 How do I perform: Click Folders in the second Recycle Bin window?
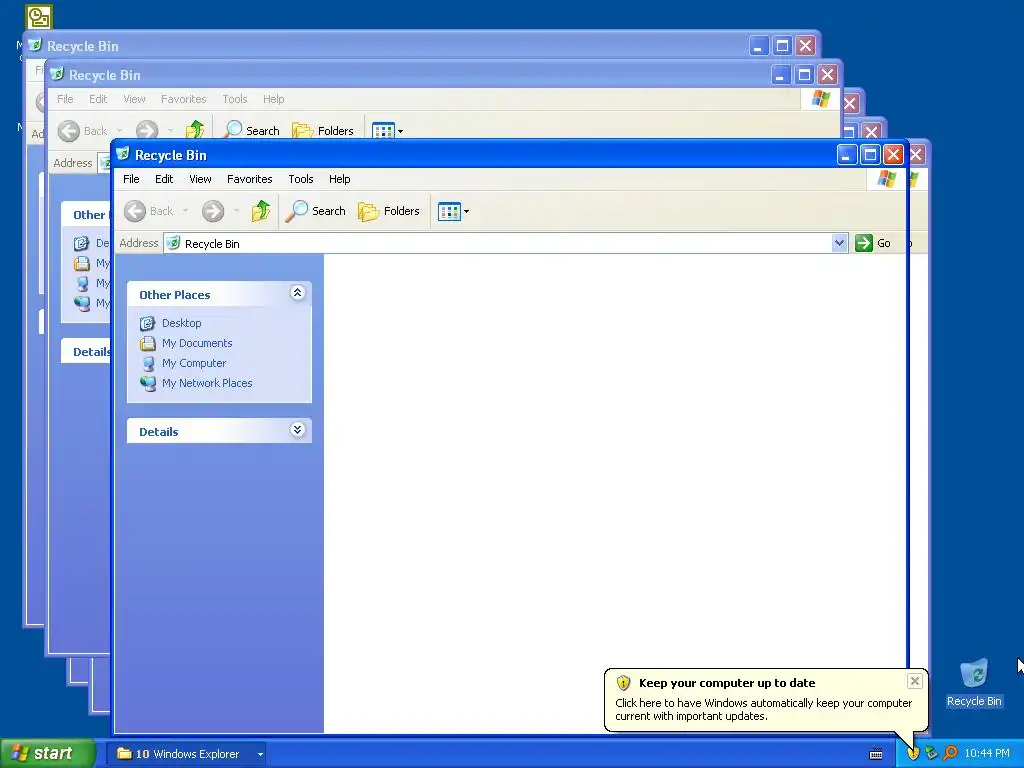[x=323, y=130]
